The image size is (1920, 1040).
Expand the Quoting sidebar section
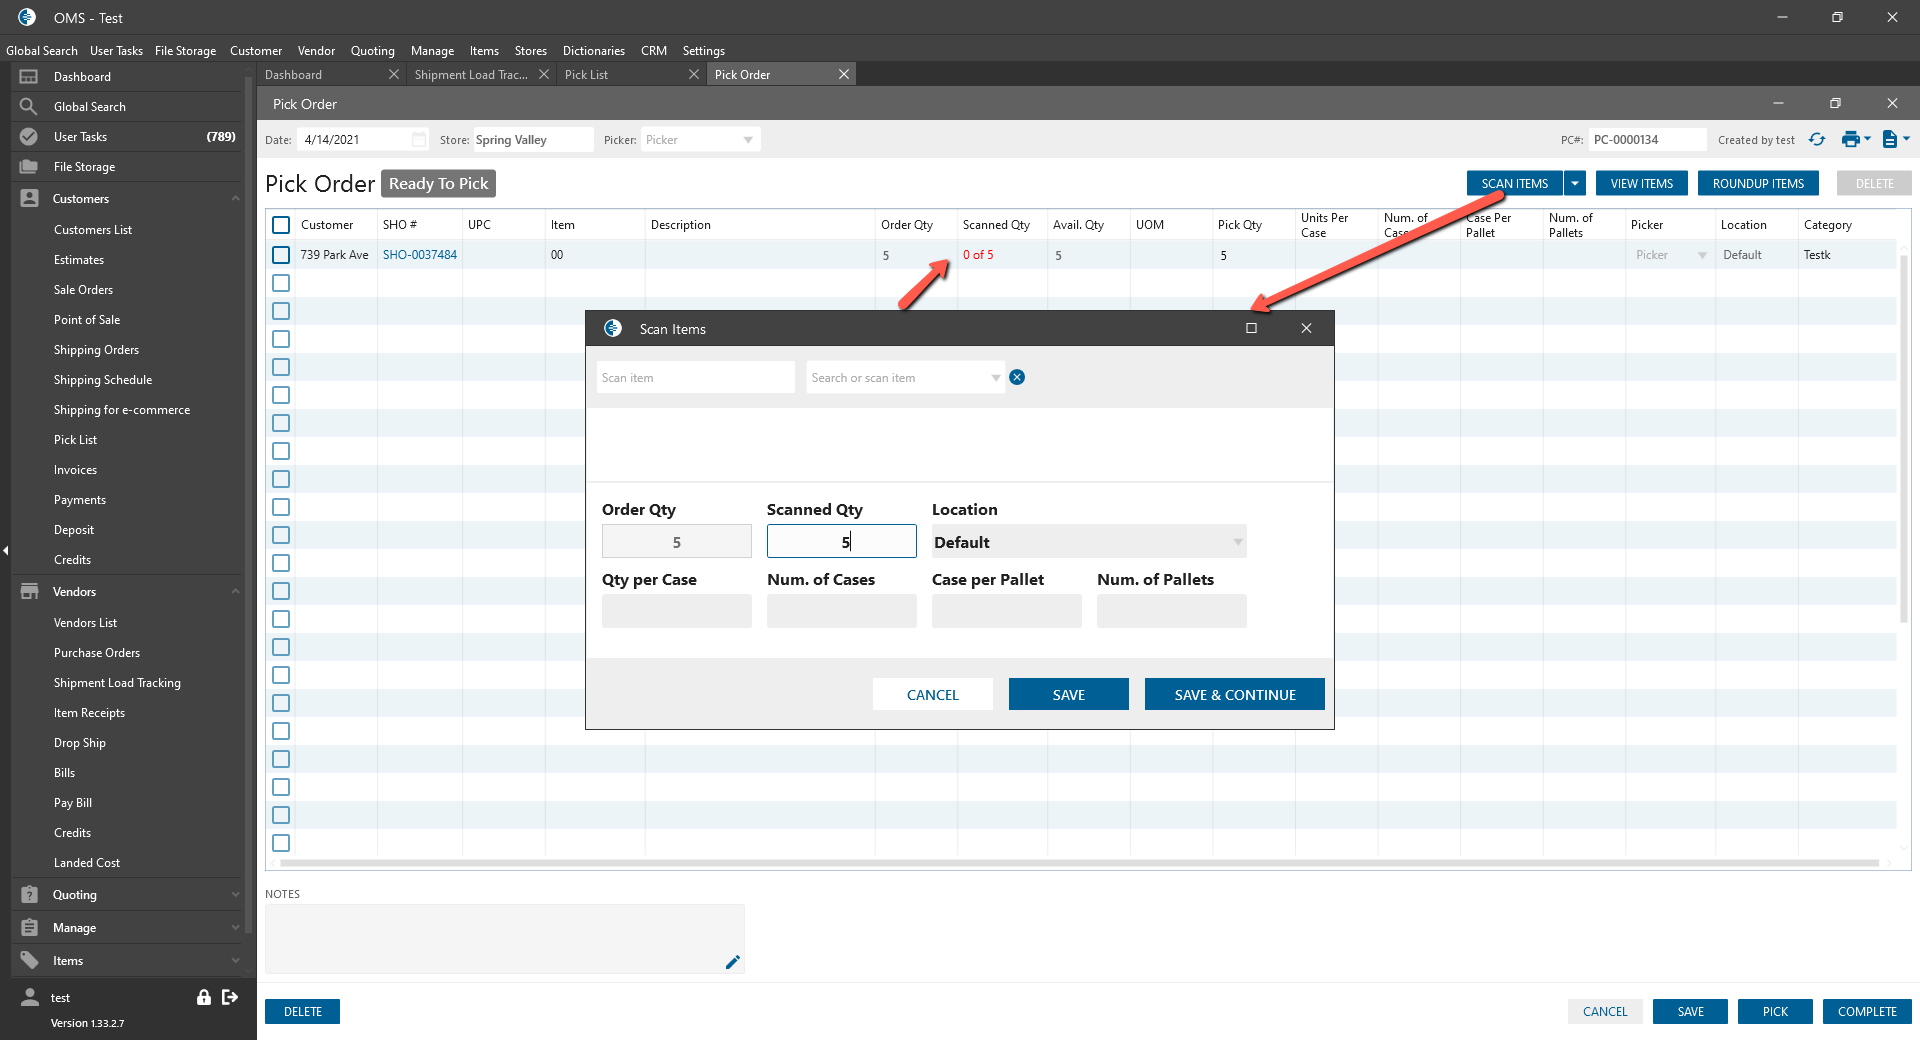236,895
